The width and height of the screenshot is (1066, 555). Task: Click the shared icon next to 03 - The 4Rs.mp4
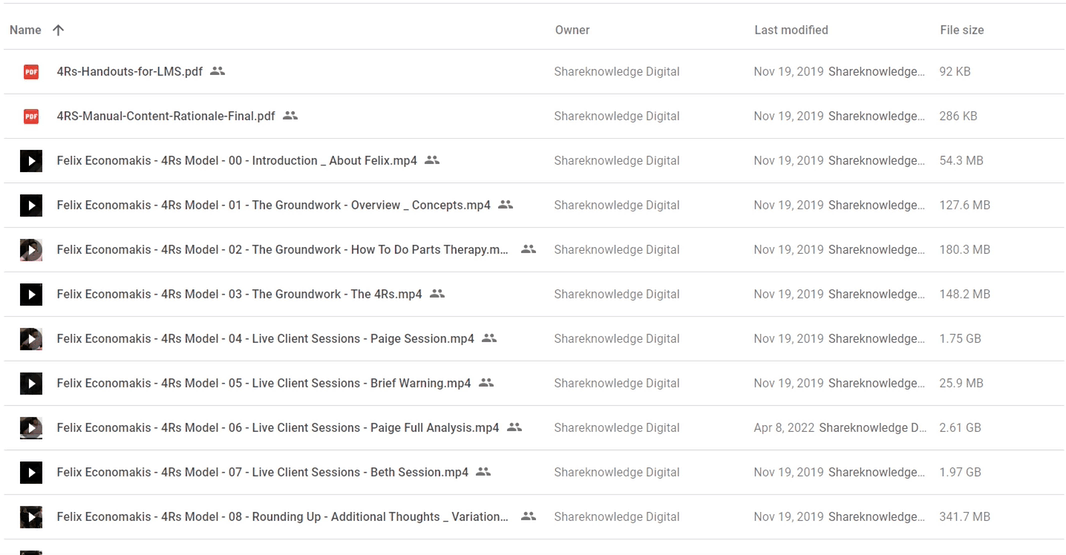pyautogui.click(x=437, y=294)
